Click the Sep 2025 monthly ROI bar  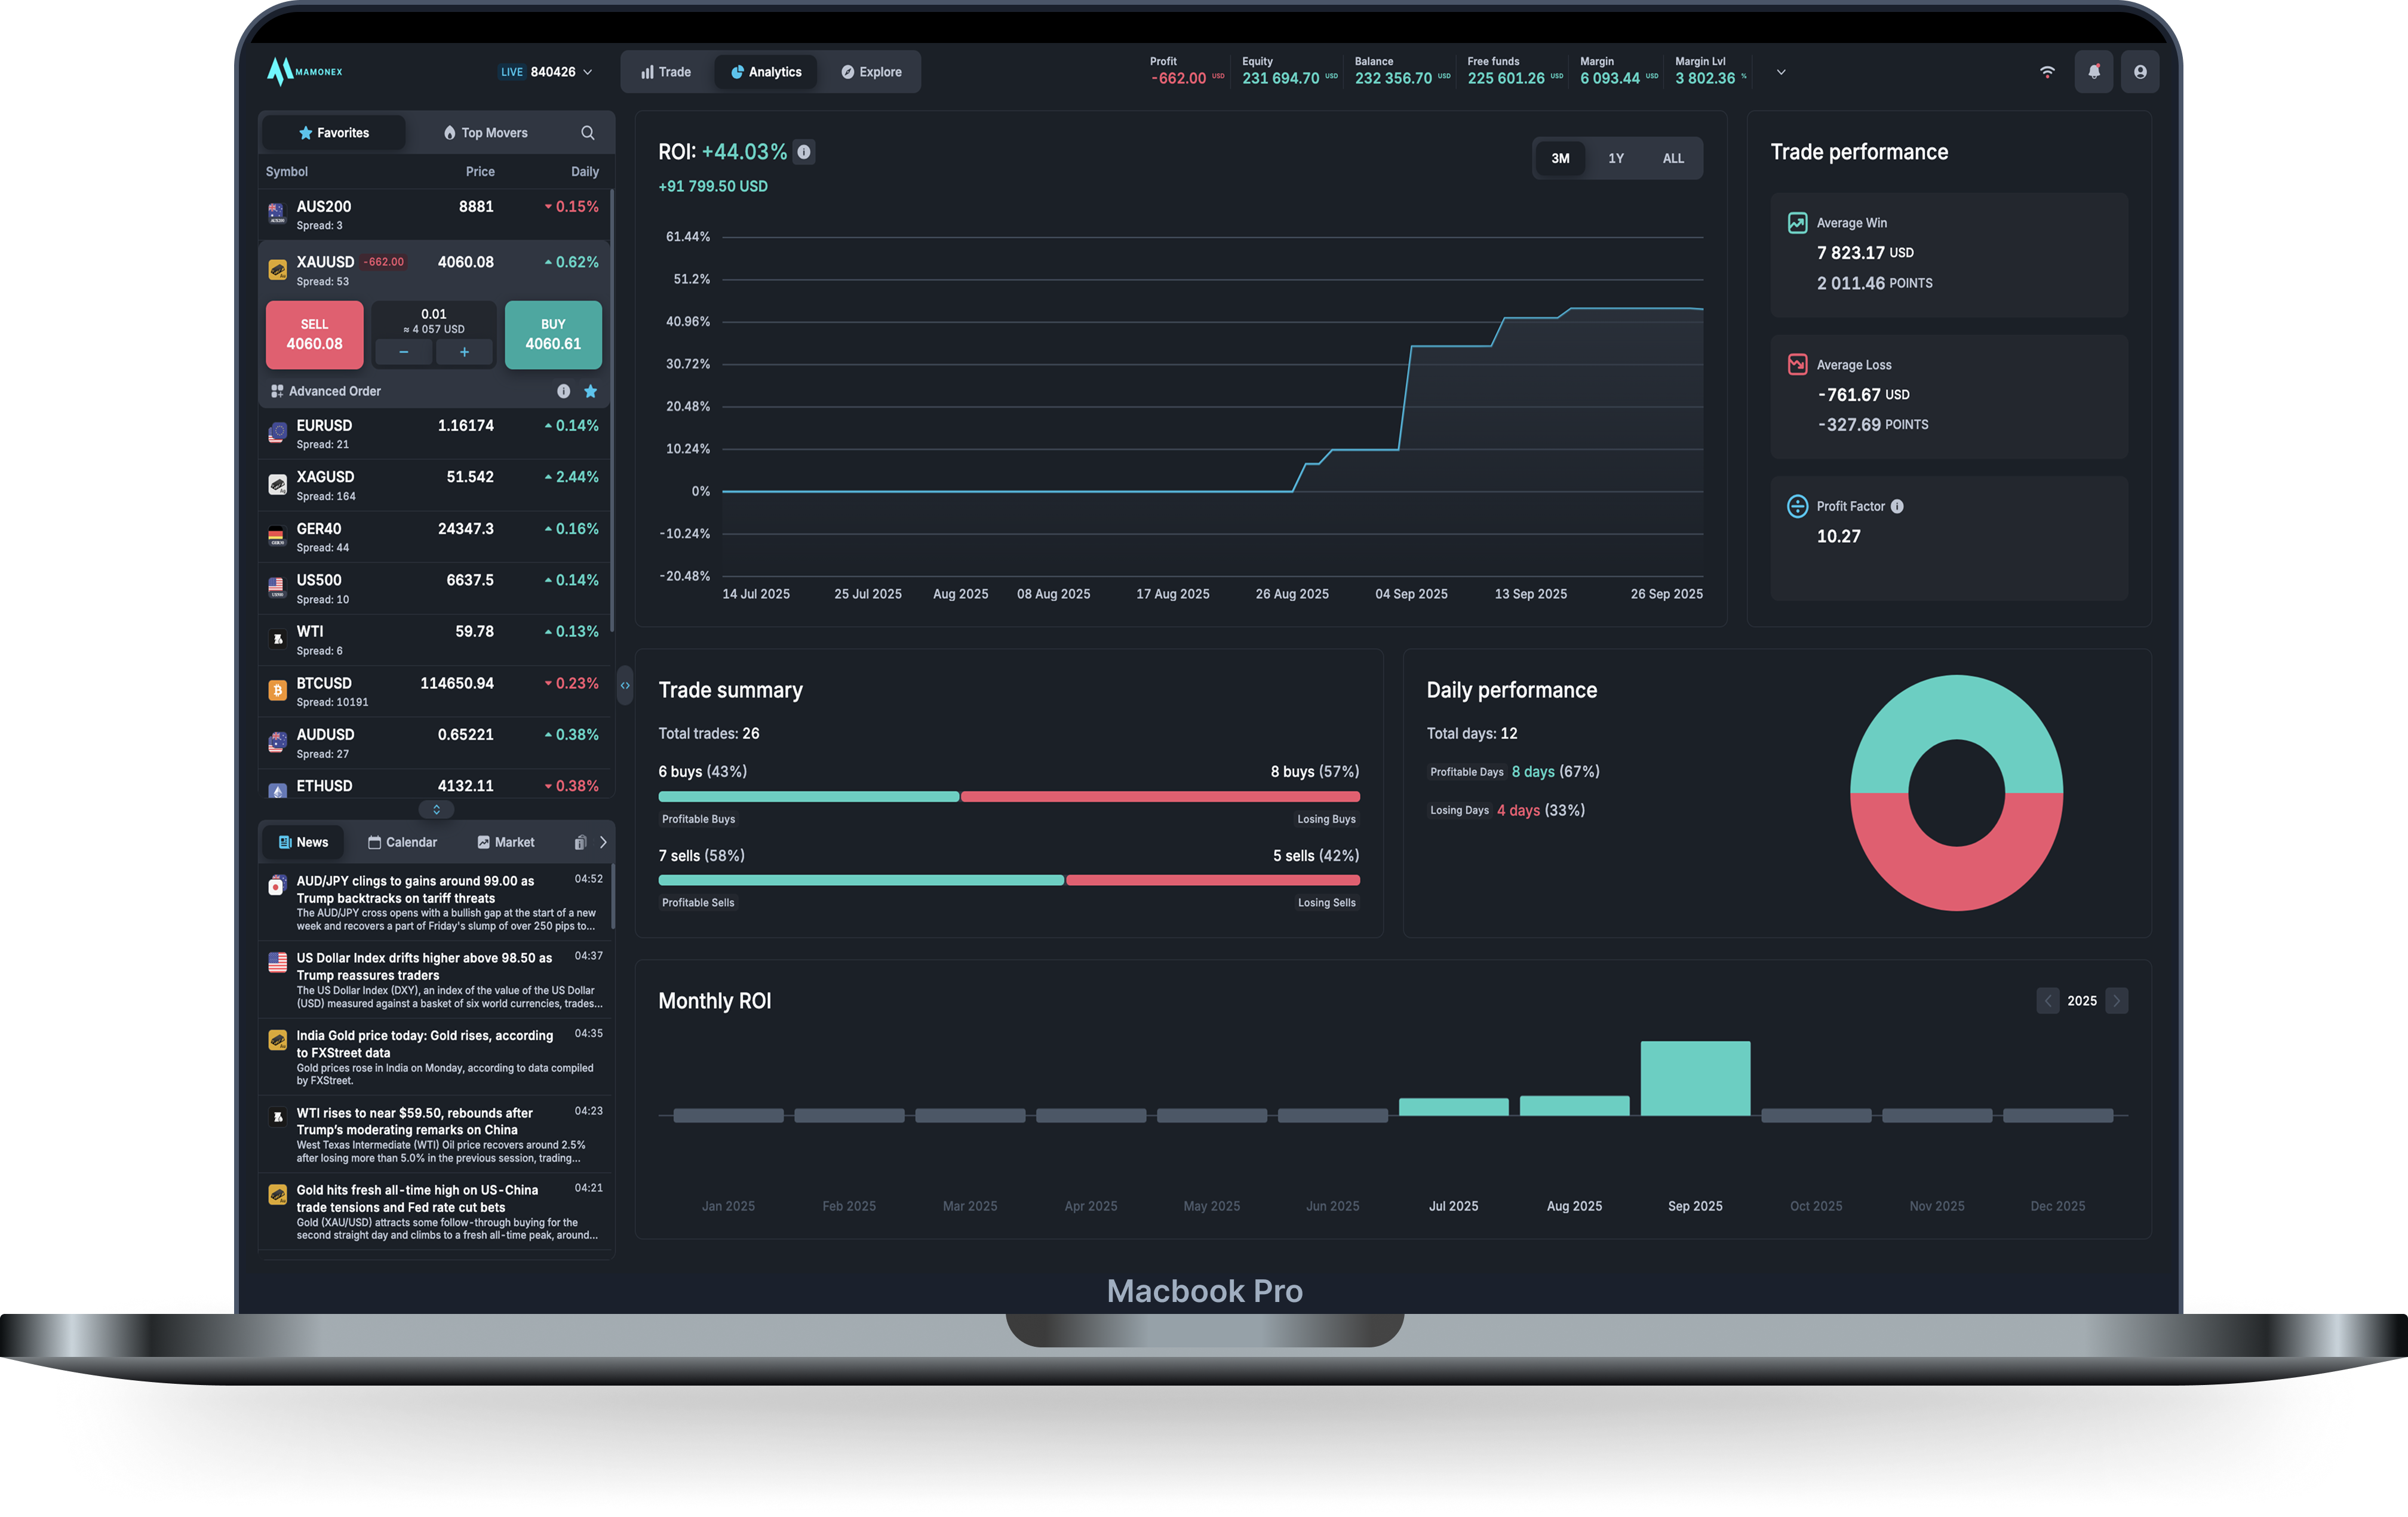(x=1695, y=1078)
